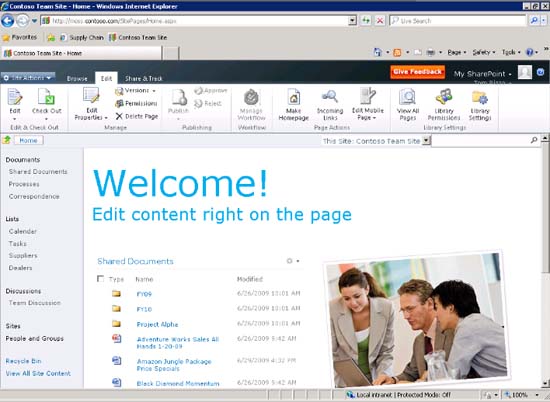Click the Approve ribbon button
Screen dimensions: 550x402
pyautogui.click(x=210, y=91)
